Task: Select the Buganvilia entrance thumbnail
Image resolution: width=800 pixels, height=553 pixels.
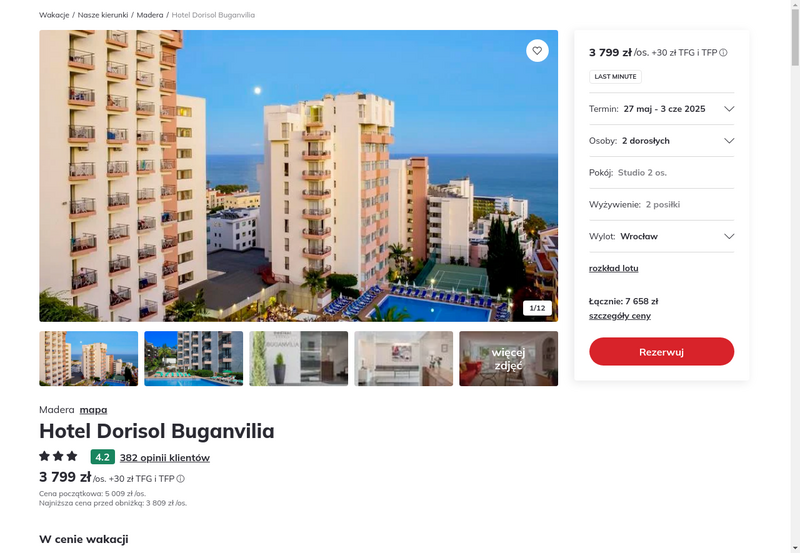Action: coord(298,359)
